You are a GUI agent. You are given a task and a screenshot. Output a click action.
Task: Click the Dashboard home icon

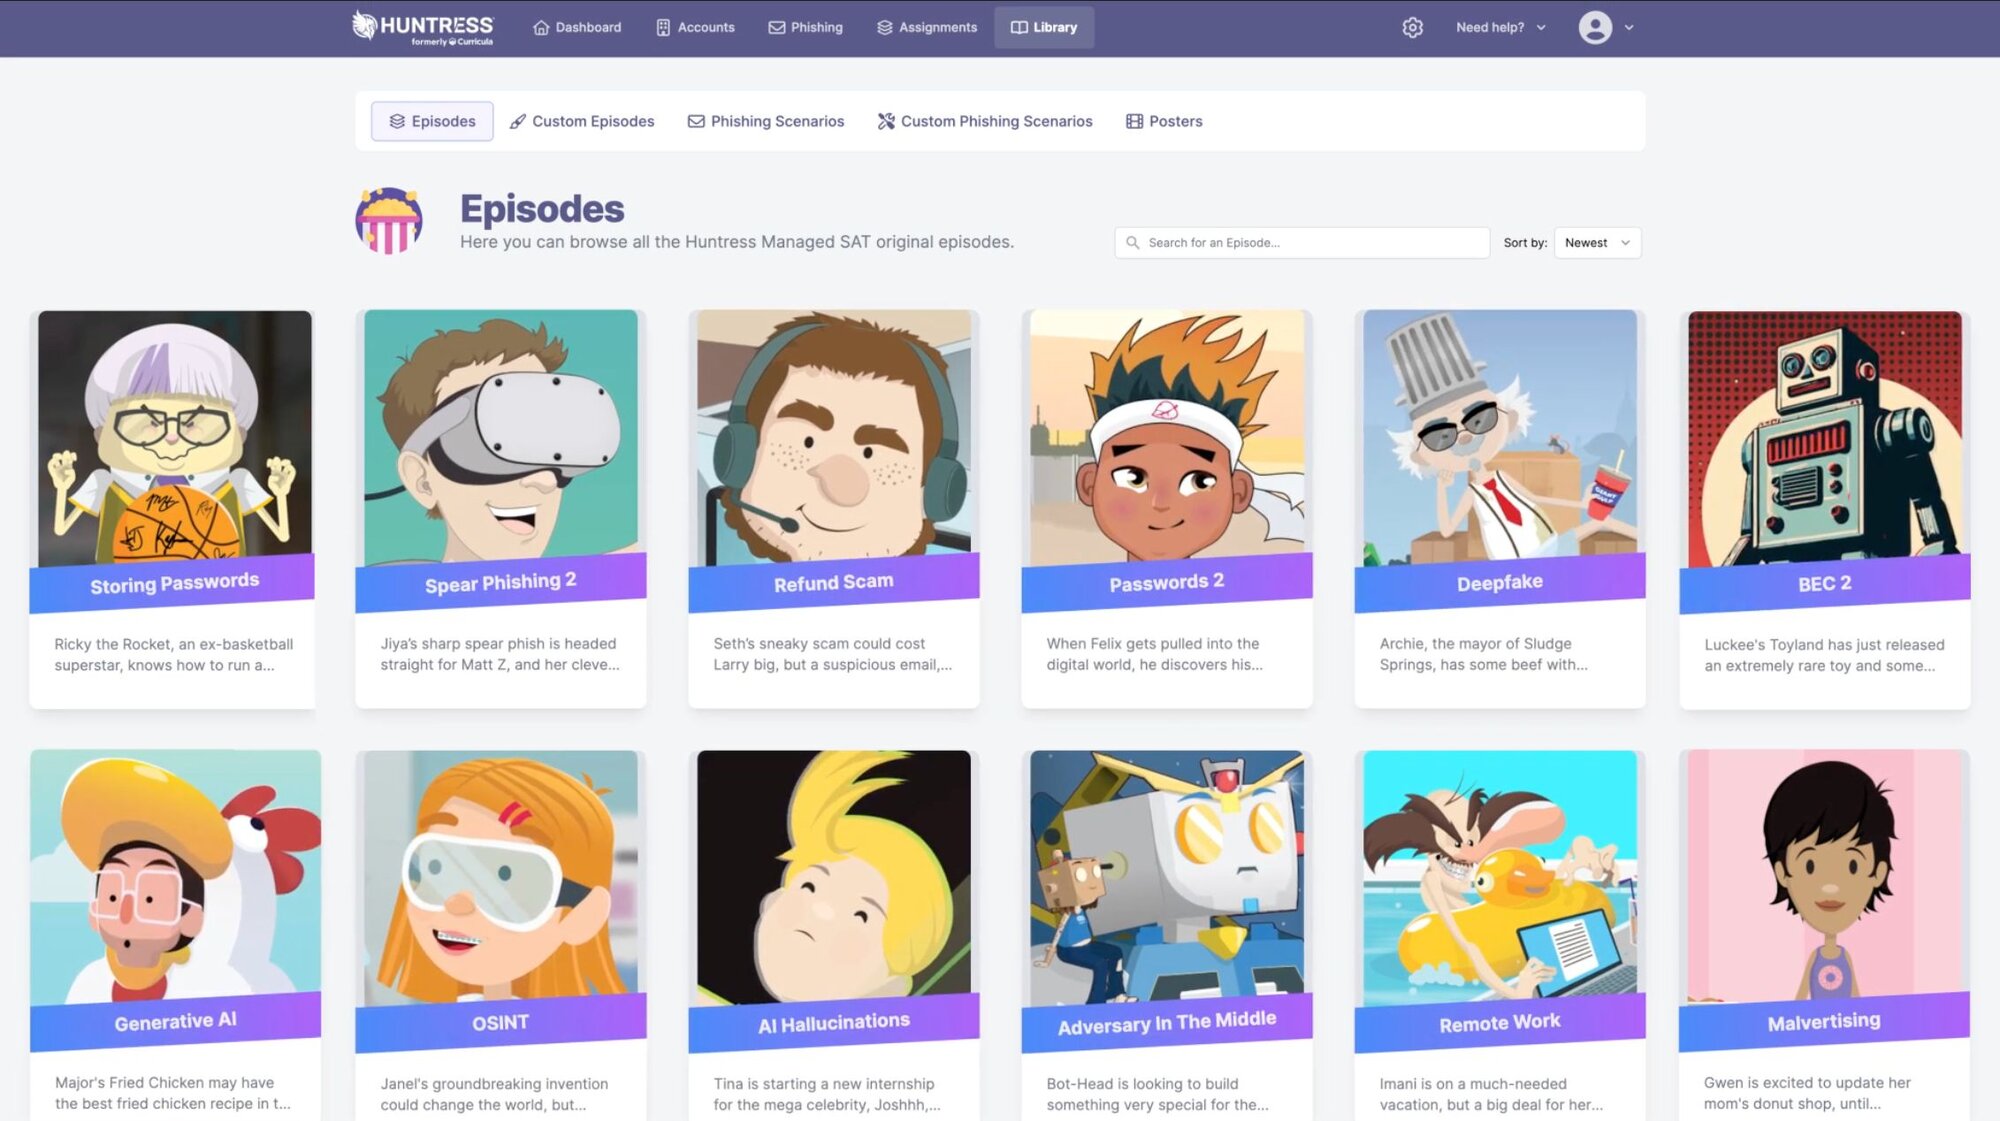pos(541,28)
